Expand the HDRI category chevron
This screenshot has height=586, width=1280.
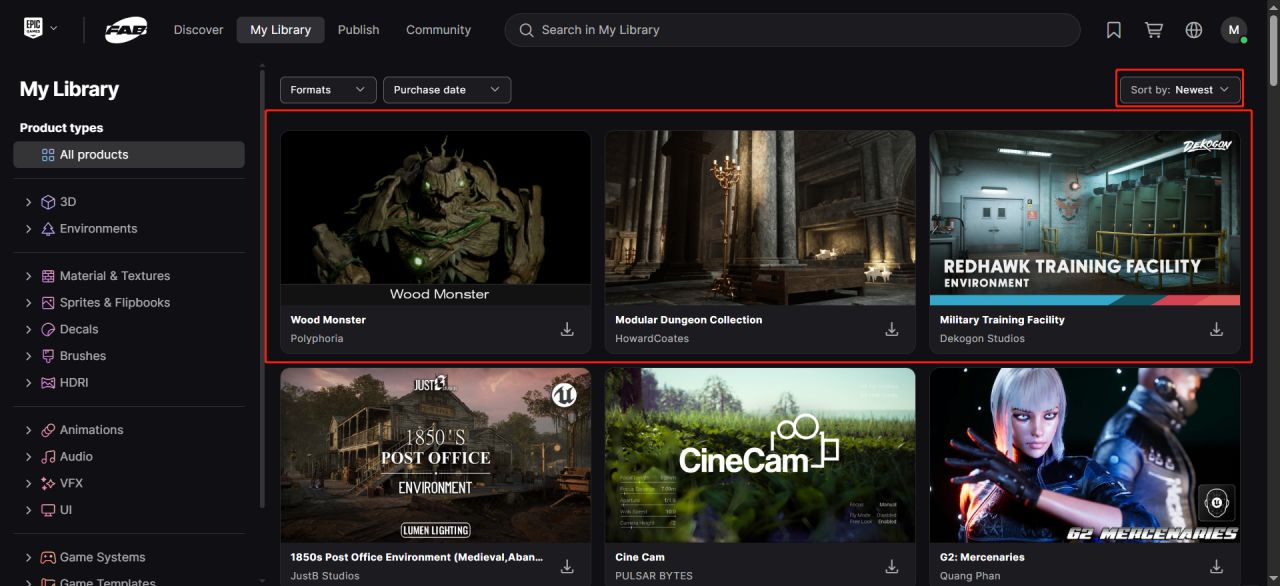click(x=28, y=383)
